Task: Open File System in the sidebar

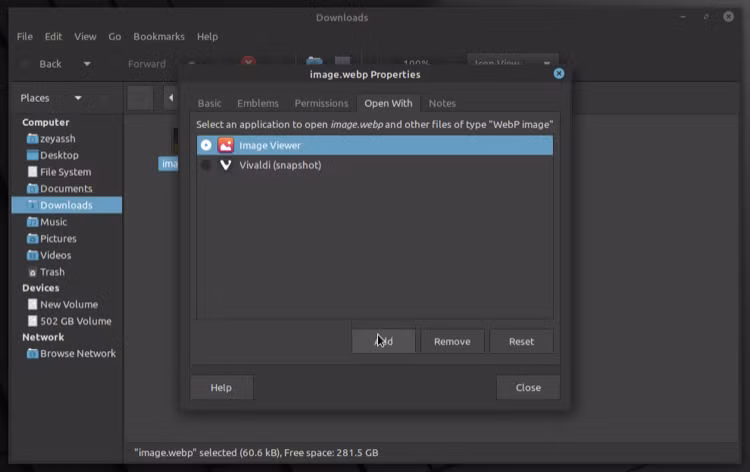Action: [x=66, y=172]
